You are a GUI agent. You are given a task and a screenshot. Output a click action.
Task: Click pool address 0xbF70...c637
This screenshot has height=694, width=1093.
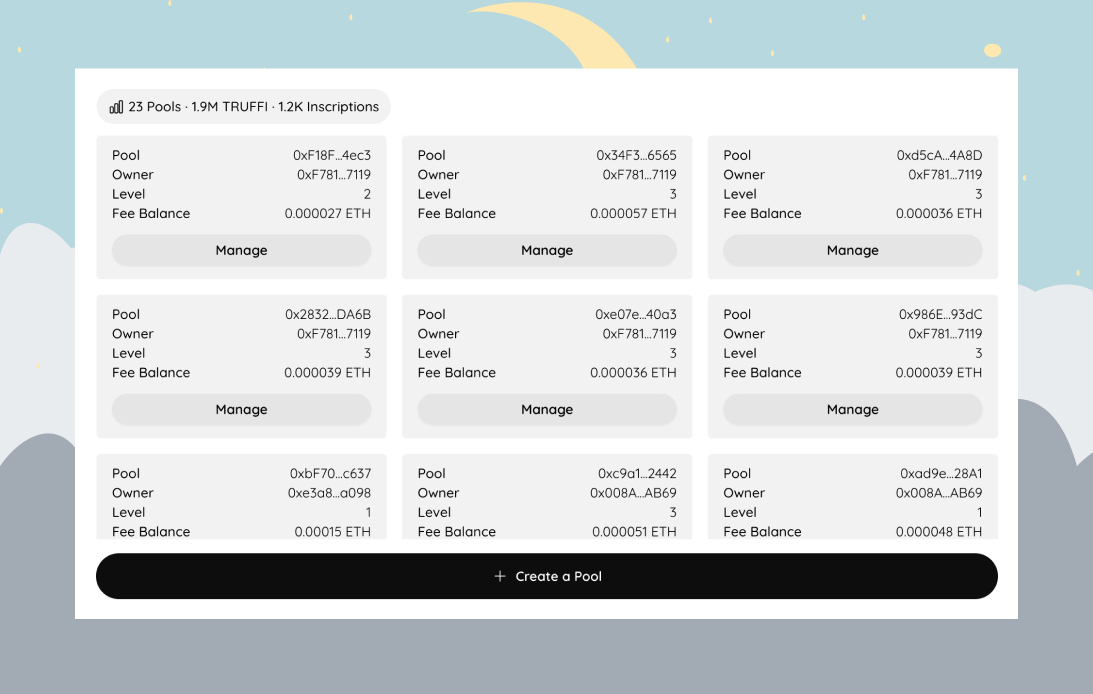330,474
